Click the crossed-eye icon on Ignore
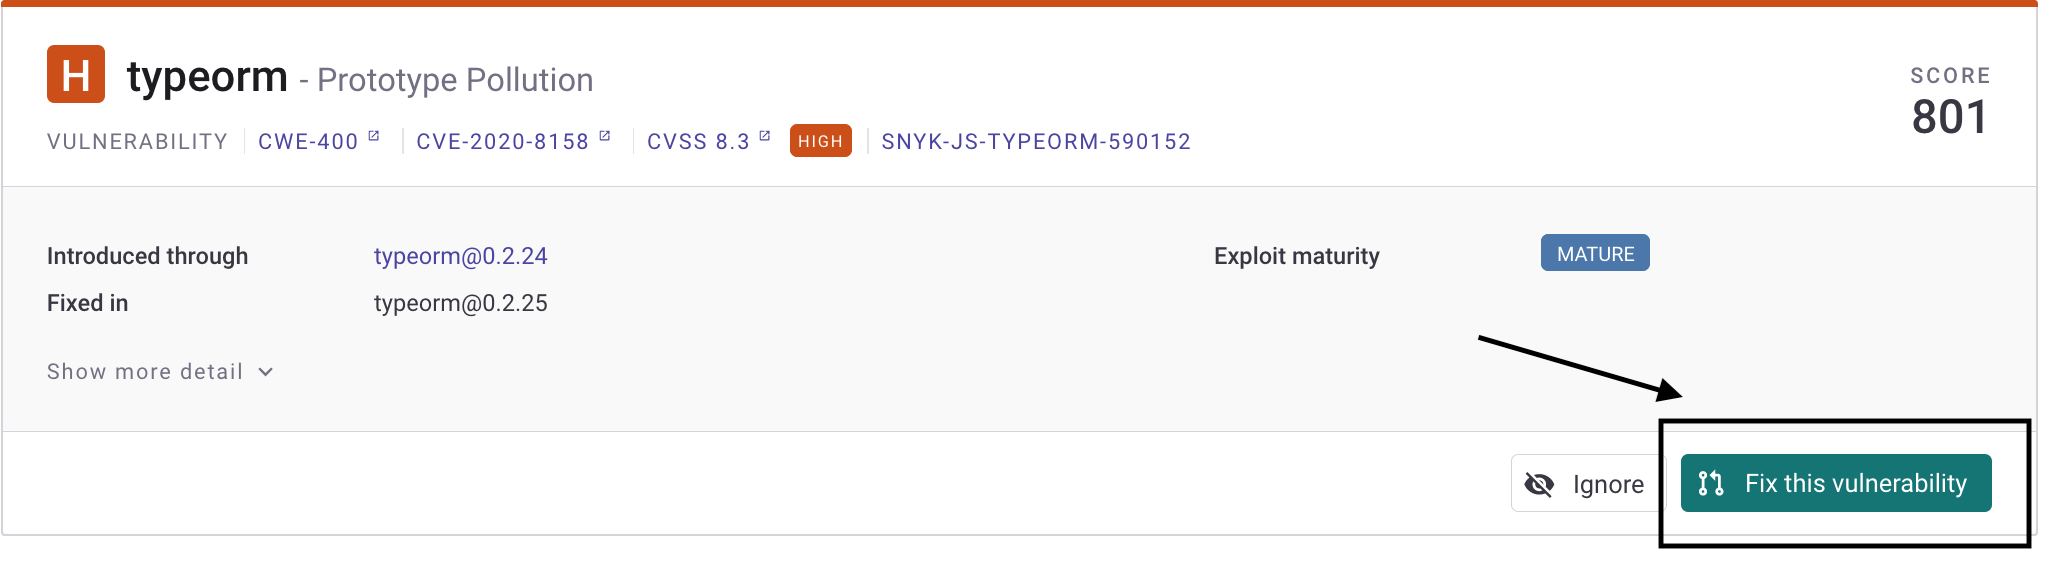 click(x=1539, y=485)
